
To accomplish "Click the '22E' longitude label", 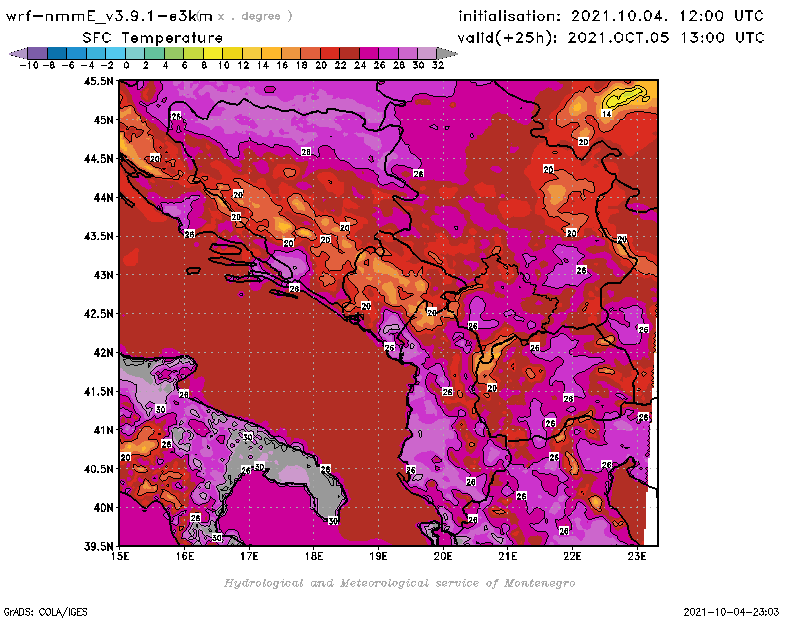I will pyautogui.click(x=572, y=556).
